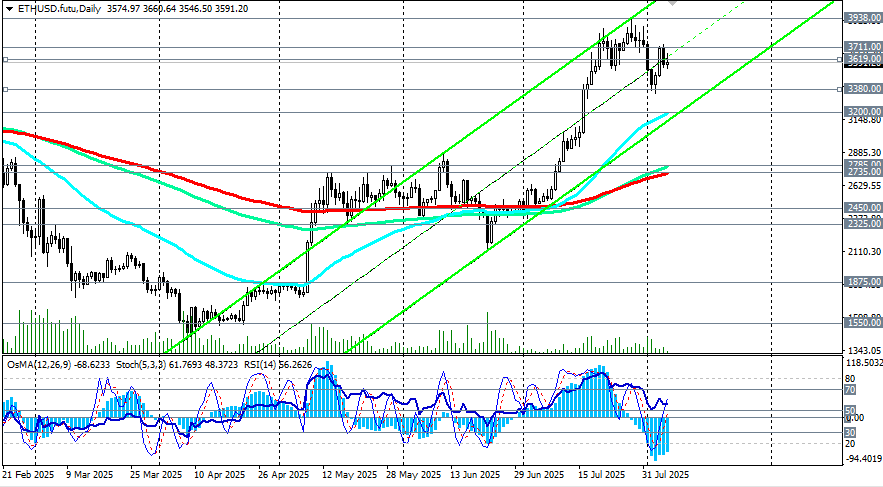Click the 1875.00 support level label
Viewport: 883px width, 487px height.
(x=864, y=282)
